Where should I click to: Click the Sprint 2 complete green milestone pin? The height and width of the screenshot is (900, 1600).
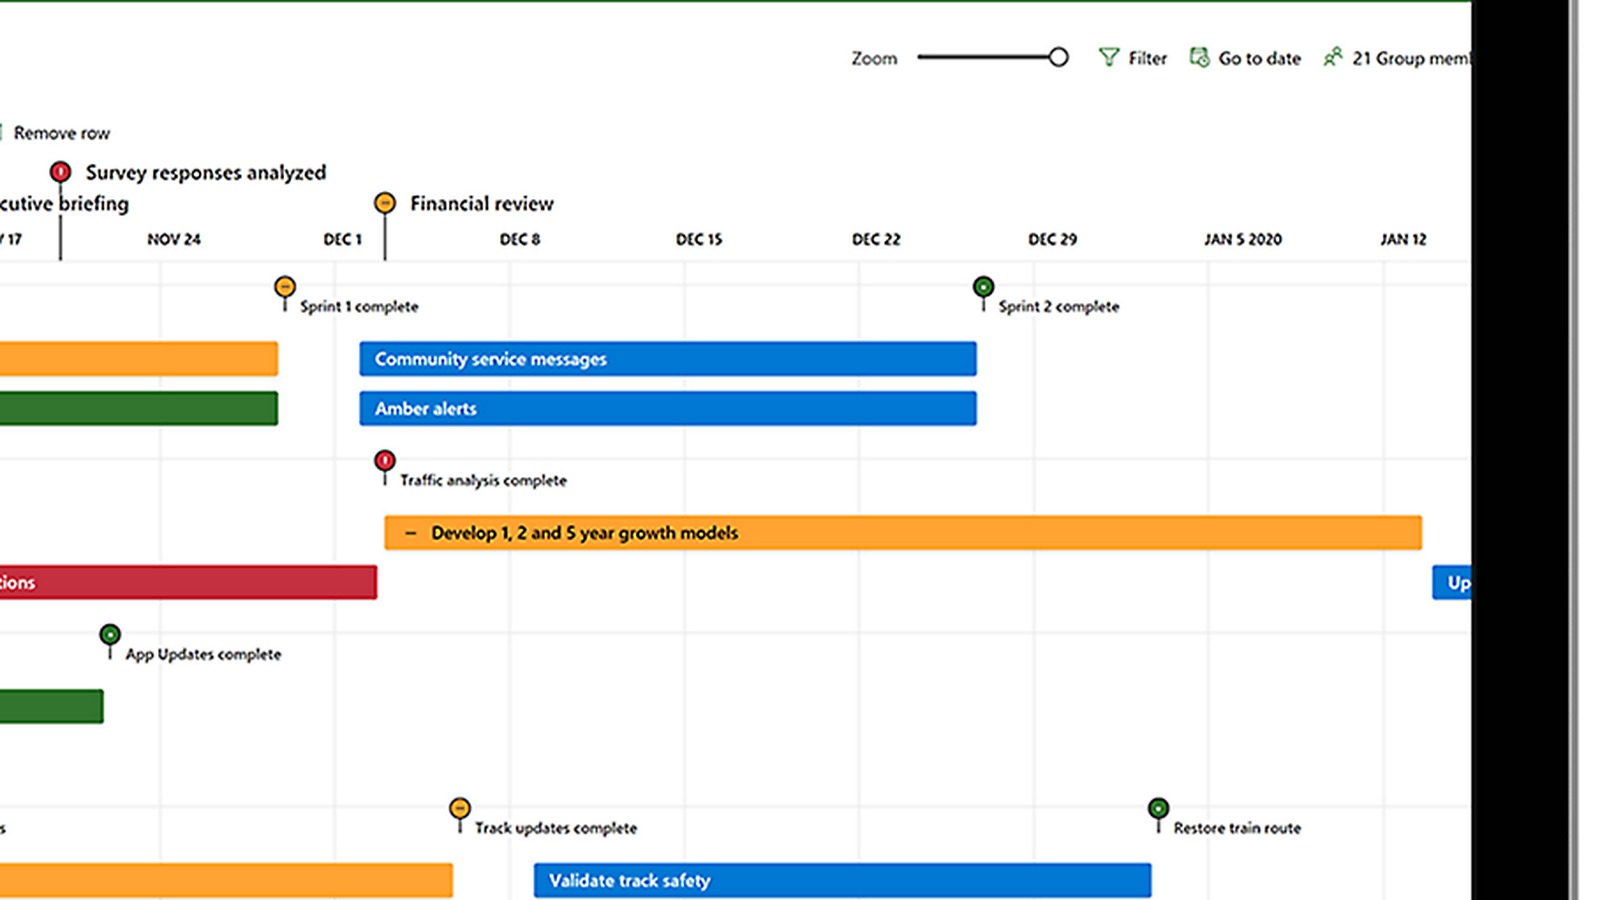tap(984, 288)
